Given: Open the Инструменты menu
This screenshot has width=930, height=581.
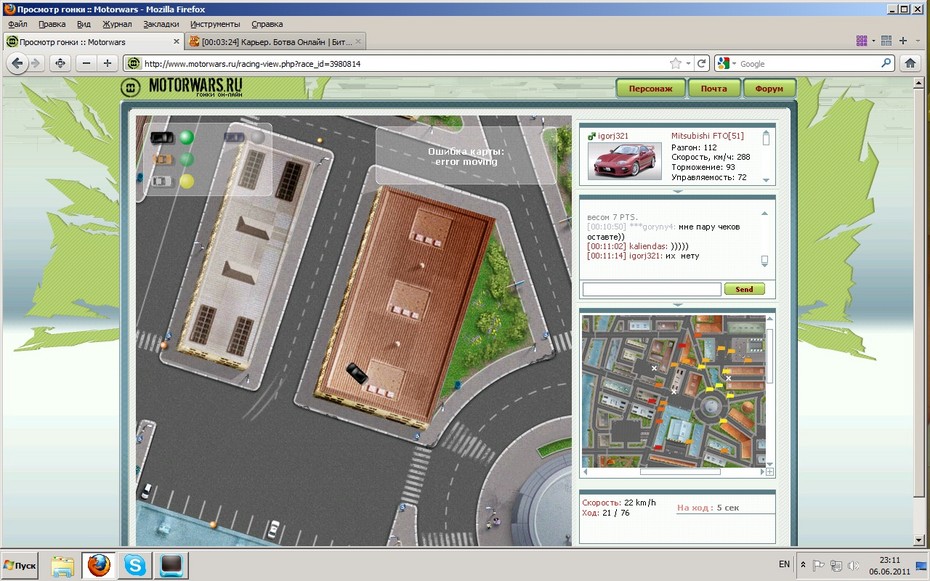Looking at the screenshot, I should (x=215, y=24).
